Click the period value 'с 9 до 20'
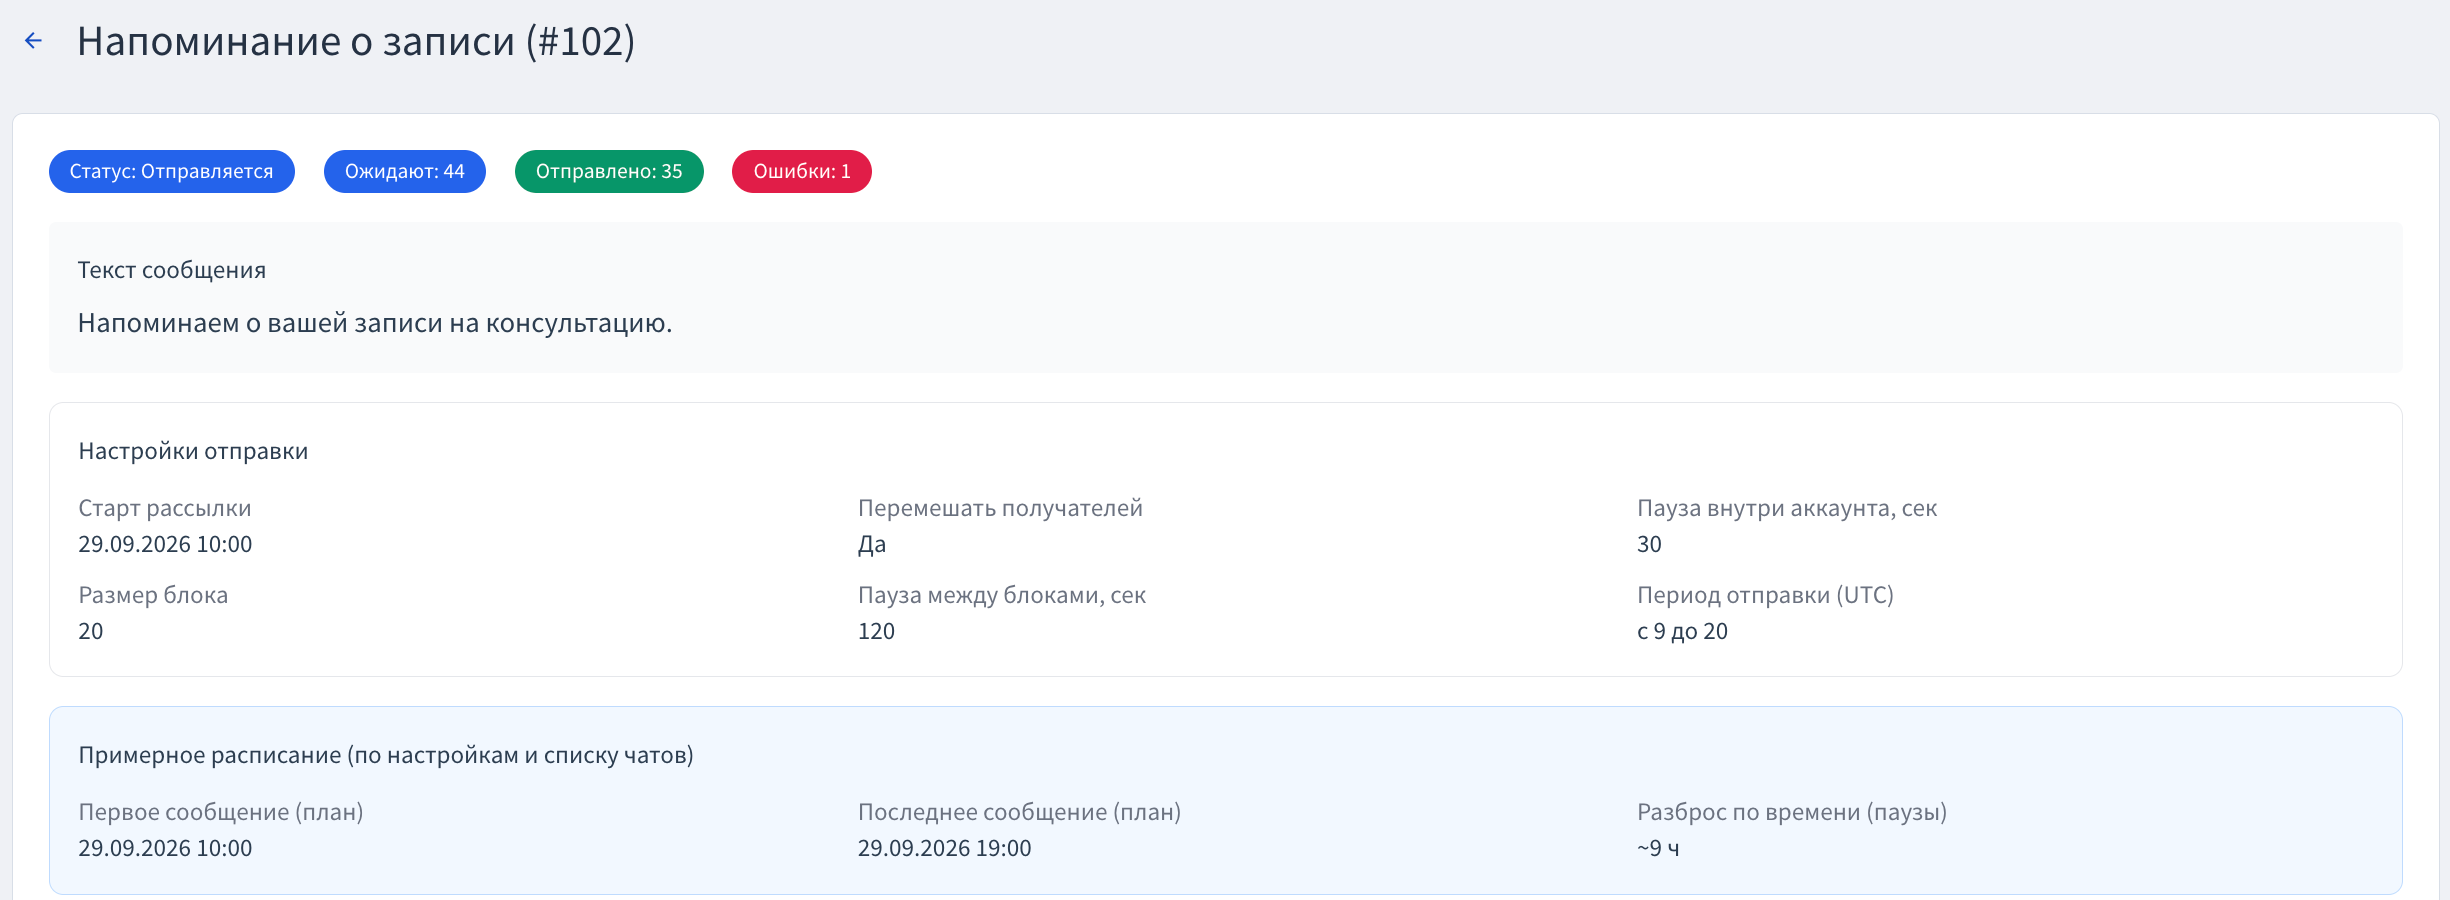The width and height of the screenshot is (2450, 900). coord(1682,631)
